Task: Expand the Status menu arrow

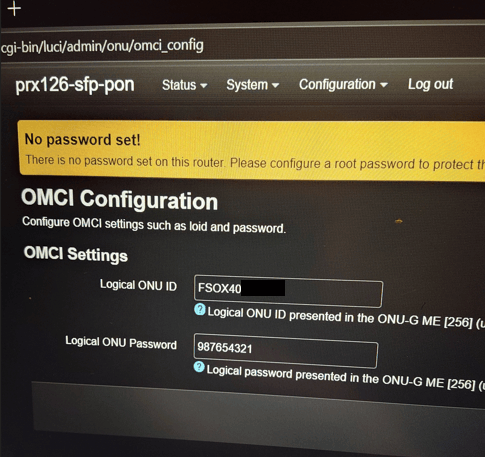Action: (204, 86)
